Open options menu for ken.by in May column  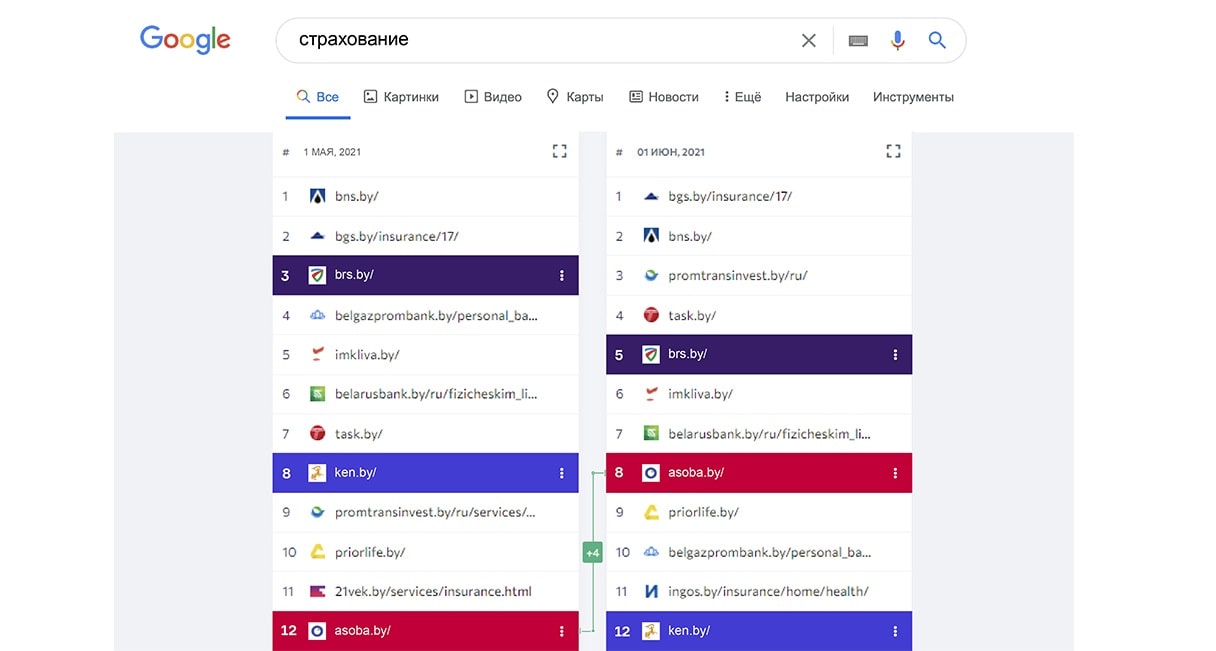(562, 473)
